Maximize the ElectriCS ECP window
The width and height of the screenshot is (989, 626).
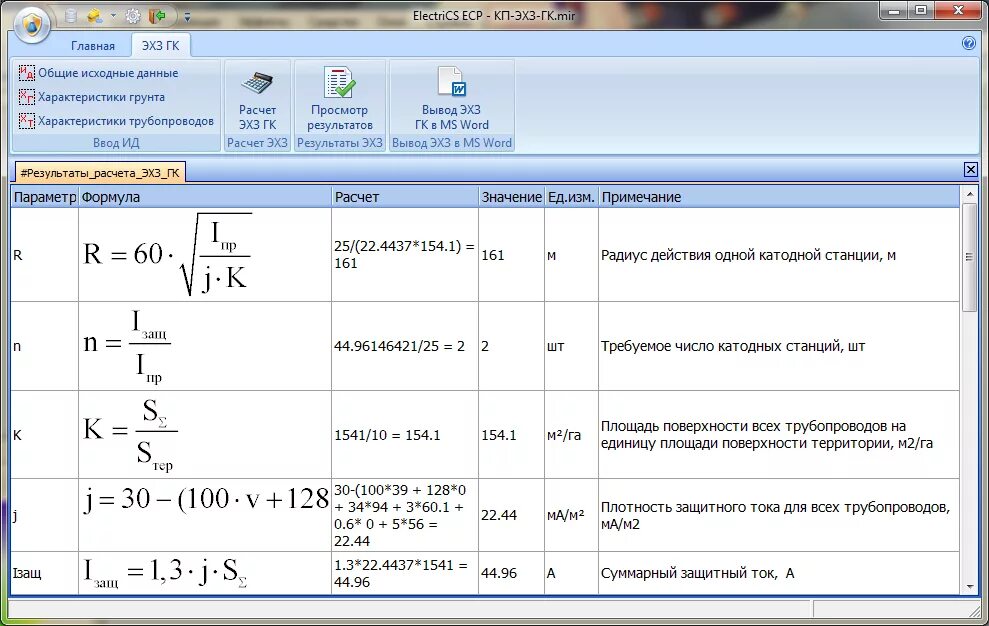[x=921, y=11]
